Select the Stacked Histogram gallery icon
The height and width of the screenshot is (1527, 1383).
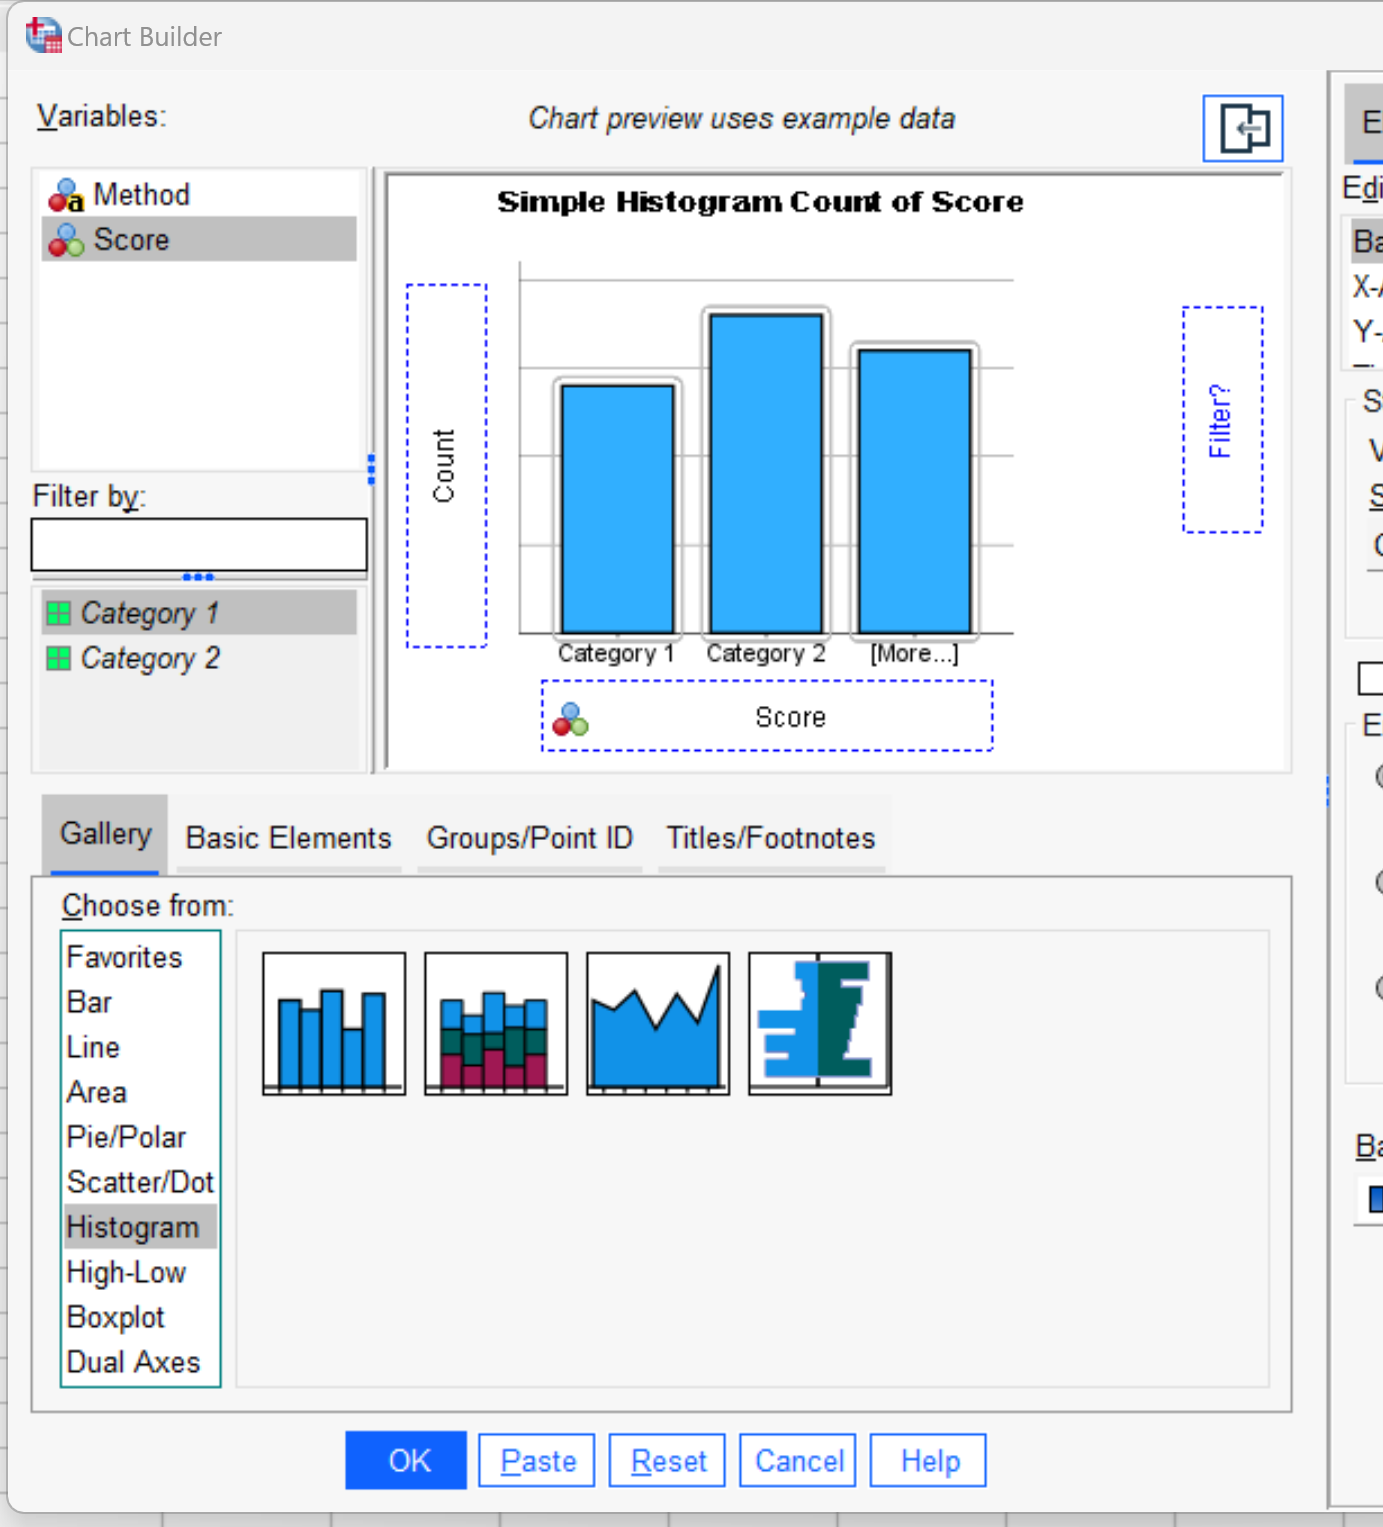pyautogui.click(x=495, y=1023)
